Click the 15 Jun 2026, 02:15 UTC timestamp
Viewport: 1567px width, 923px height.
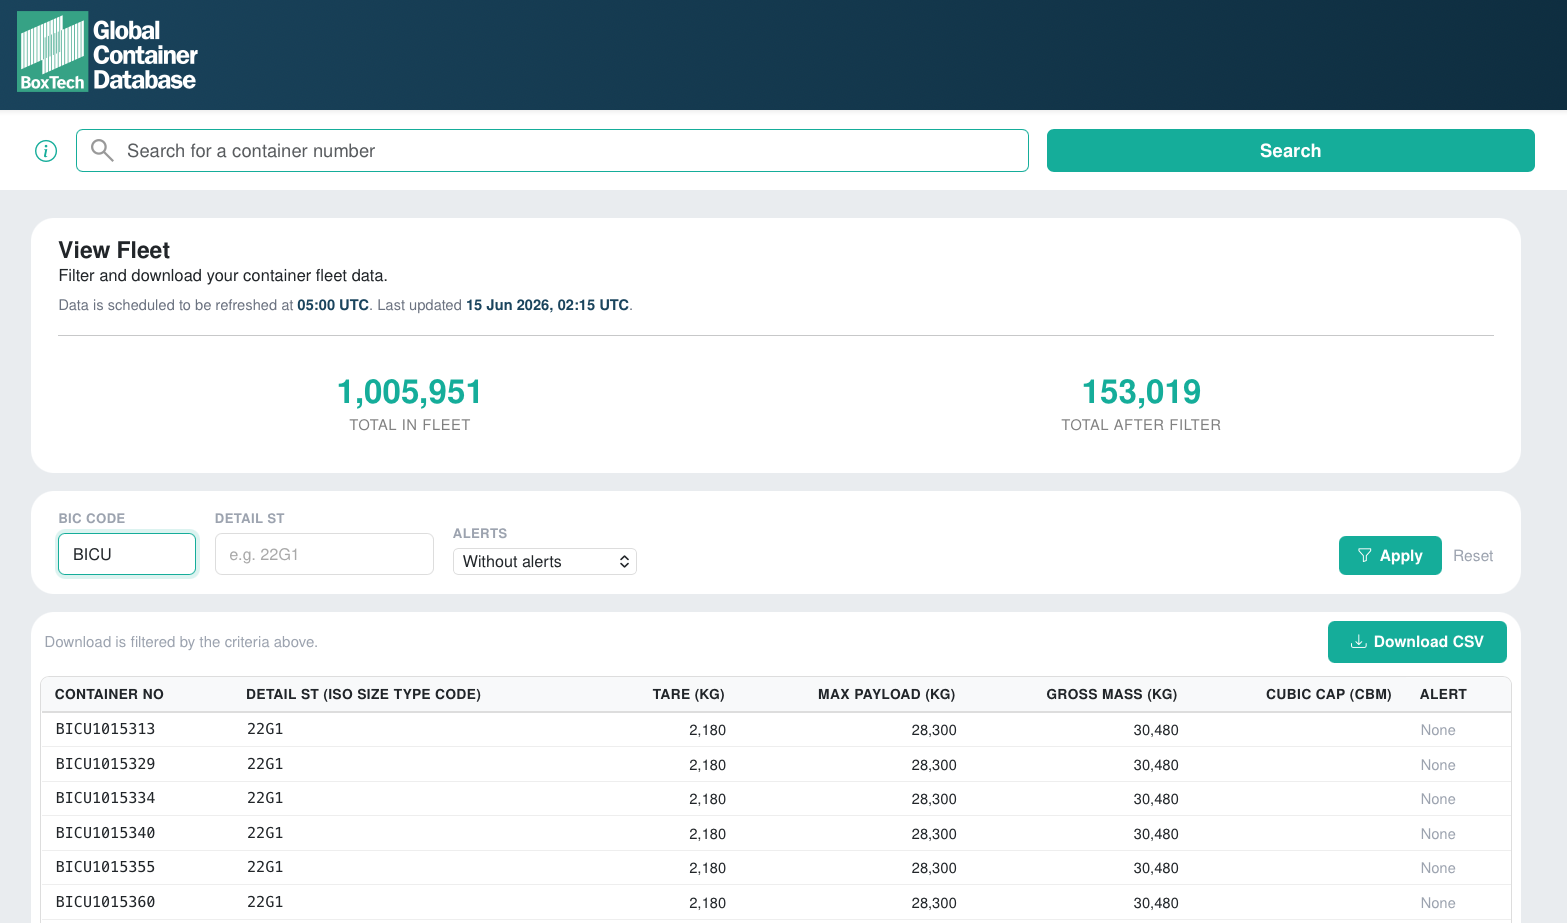547,305
